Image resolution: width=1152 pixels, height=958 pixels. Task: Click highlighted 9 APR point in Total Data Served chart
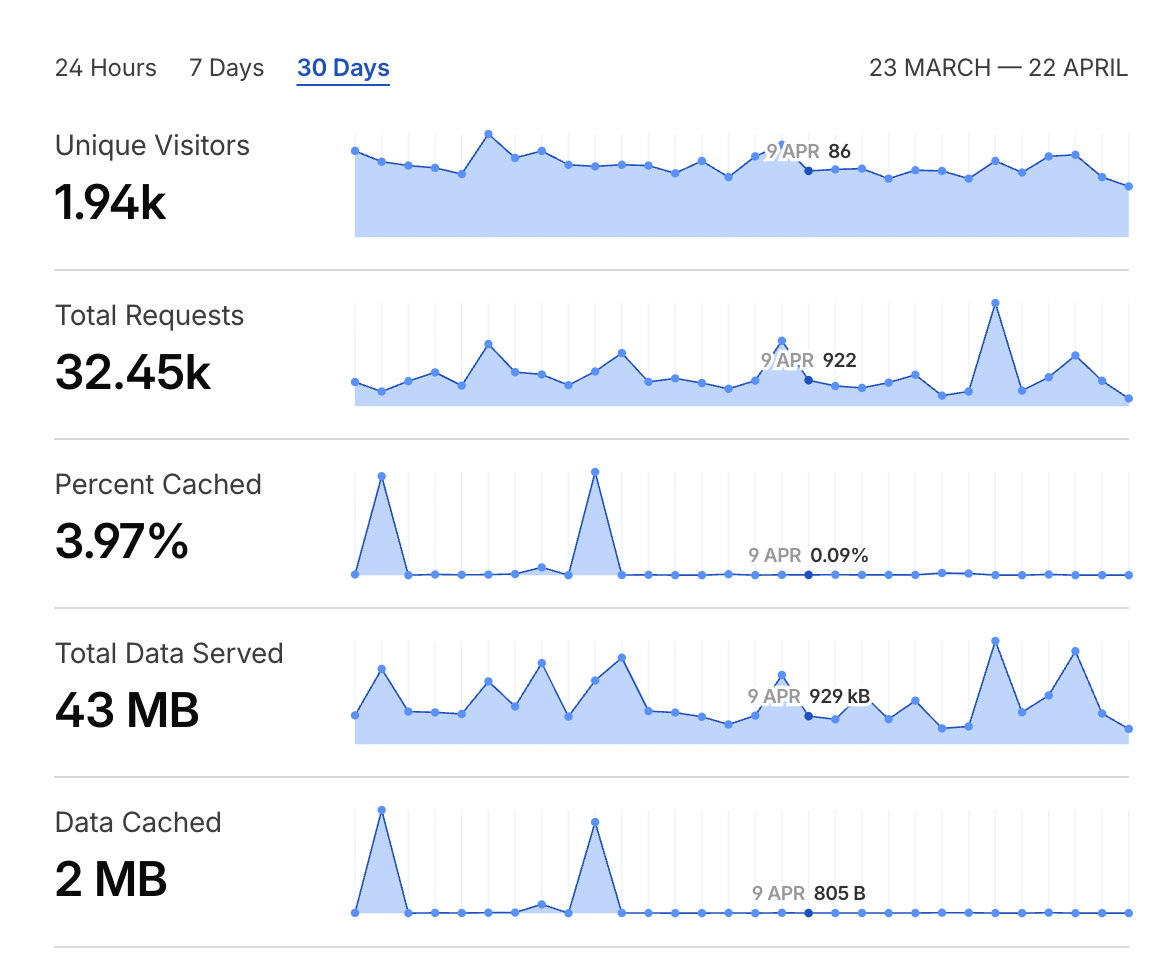pyautogui.click(x=808, y=715)
